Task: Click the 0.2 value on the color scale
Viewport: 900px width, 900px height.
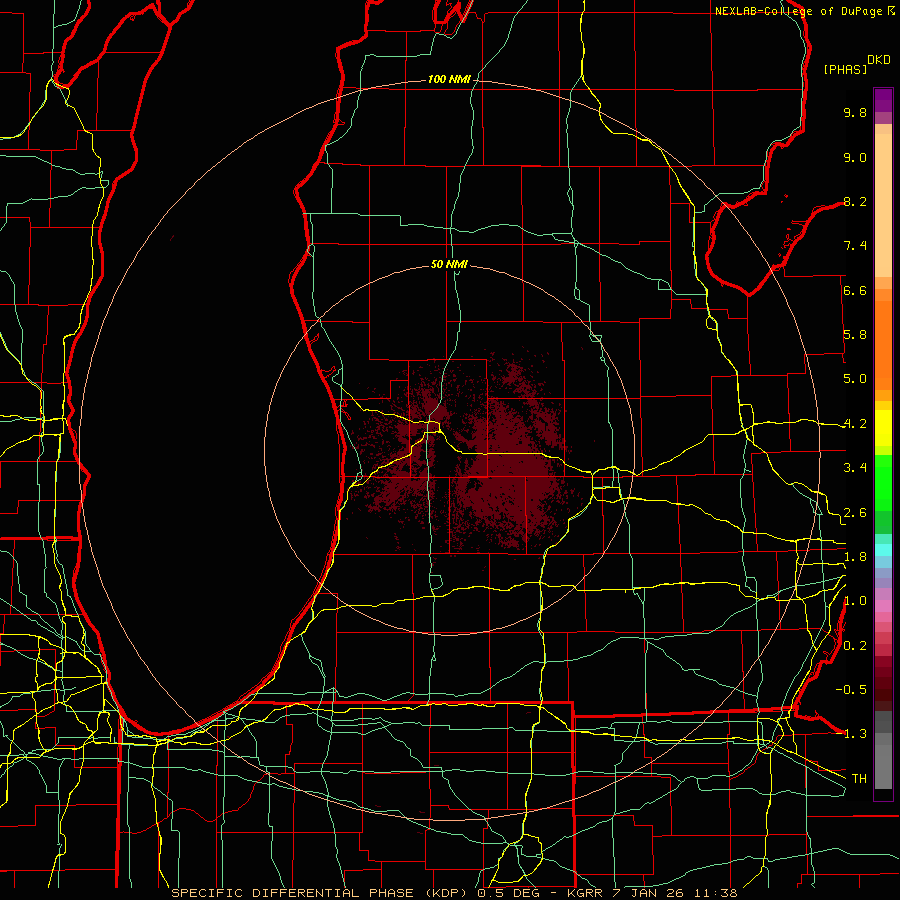Action: [x=855, y=646]
